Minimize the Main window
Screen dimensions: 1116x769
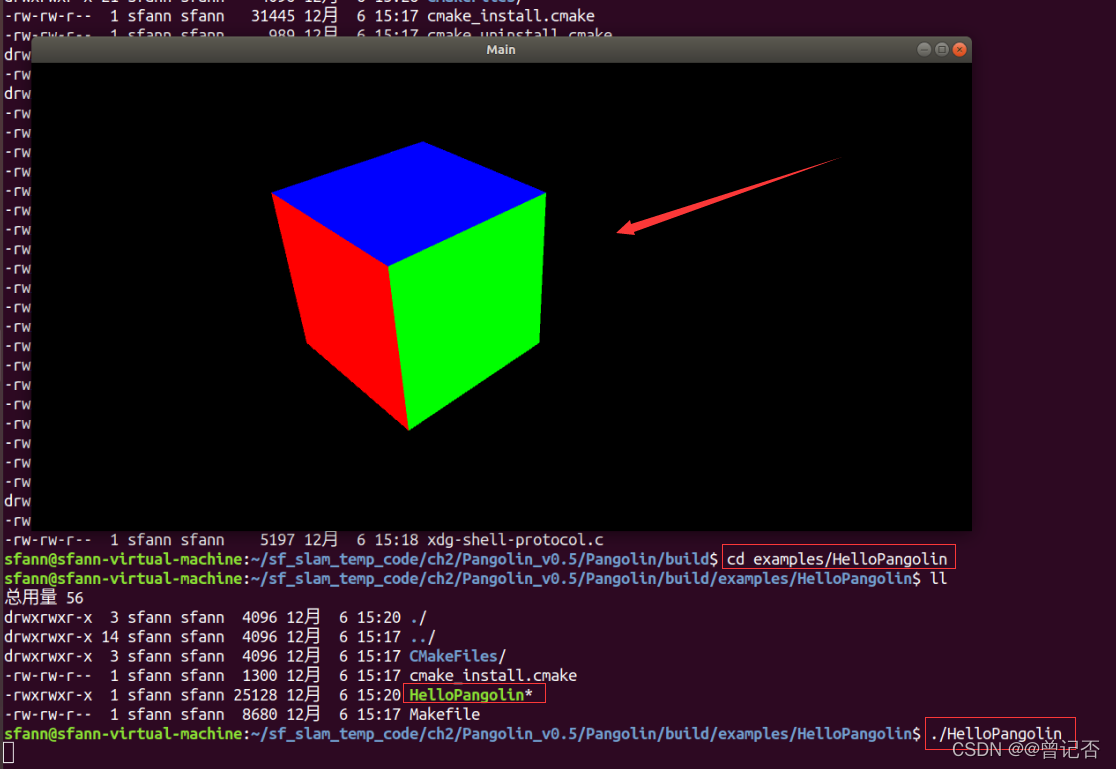pyautogui.click(x=924, y=49)
